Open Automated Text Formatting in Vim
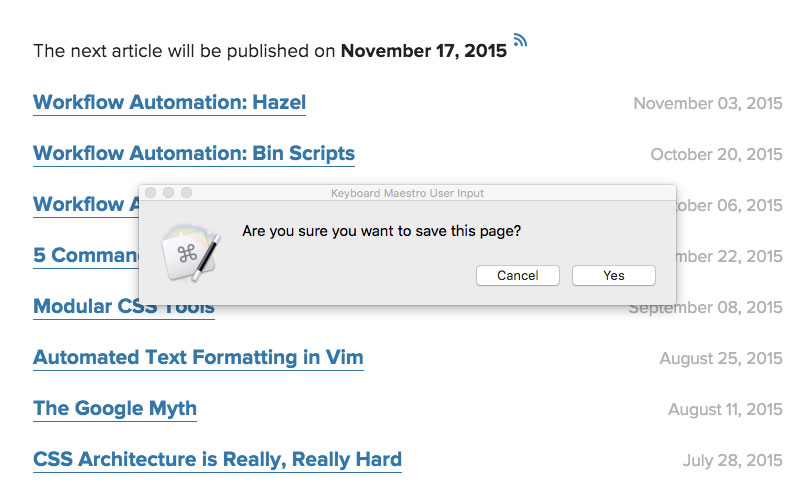Viewport: 809px width, 487px height. 198,357
